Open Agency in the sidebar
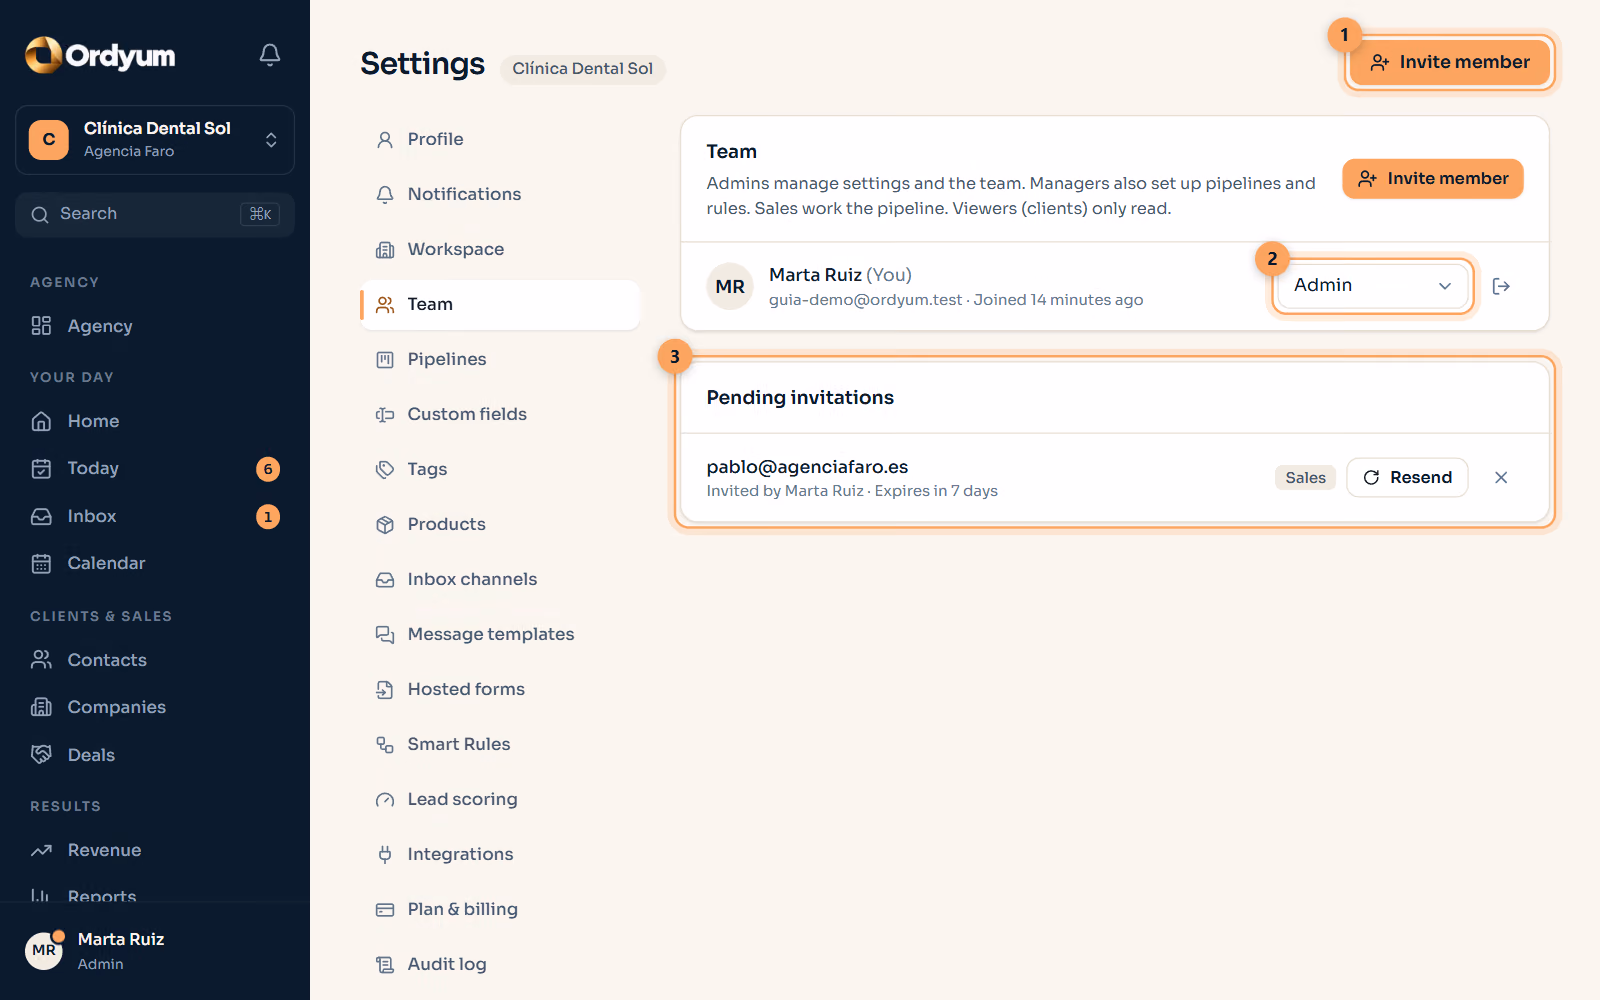The image size is (1600, 1000). pyautogui.click(x=155, y=326)
